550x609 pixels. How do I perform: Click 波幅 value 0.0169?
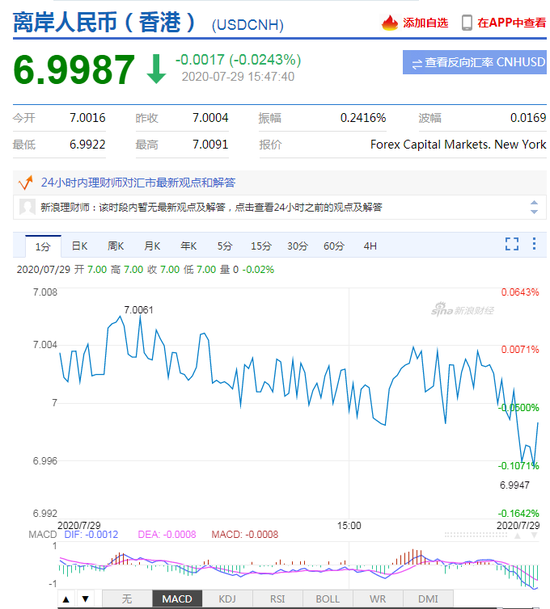pos(528,118)
